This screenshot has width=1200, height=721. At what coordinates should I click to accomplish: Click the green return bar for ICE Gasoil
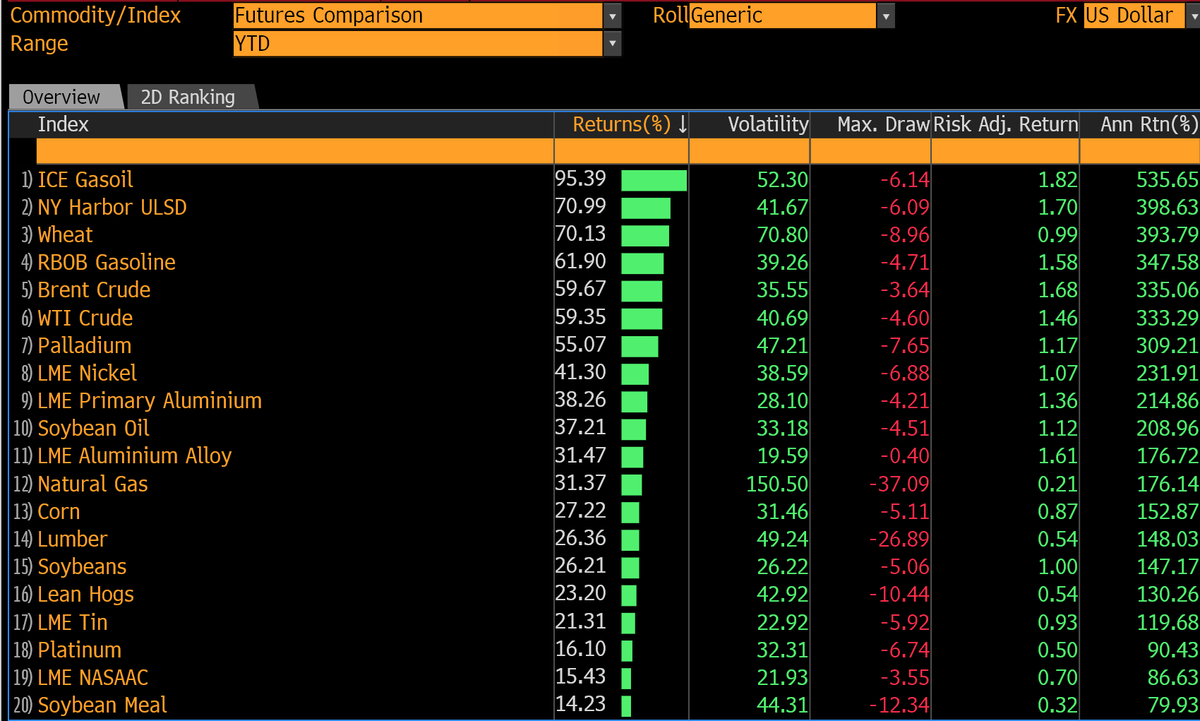pos(654,180)
